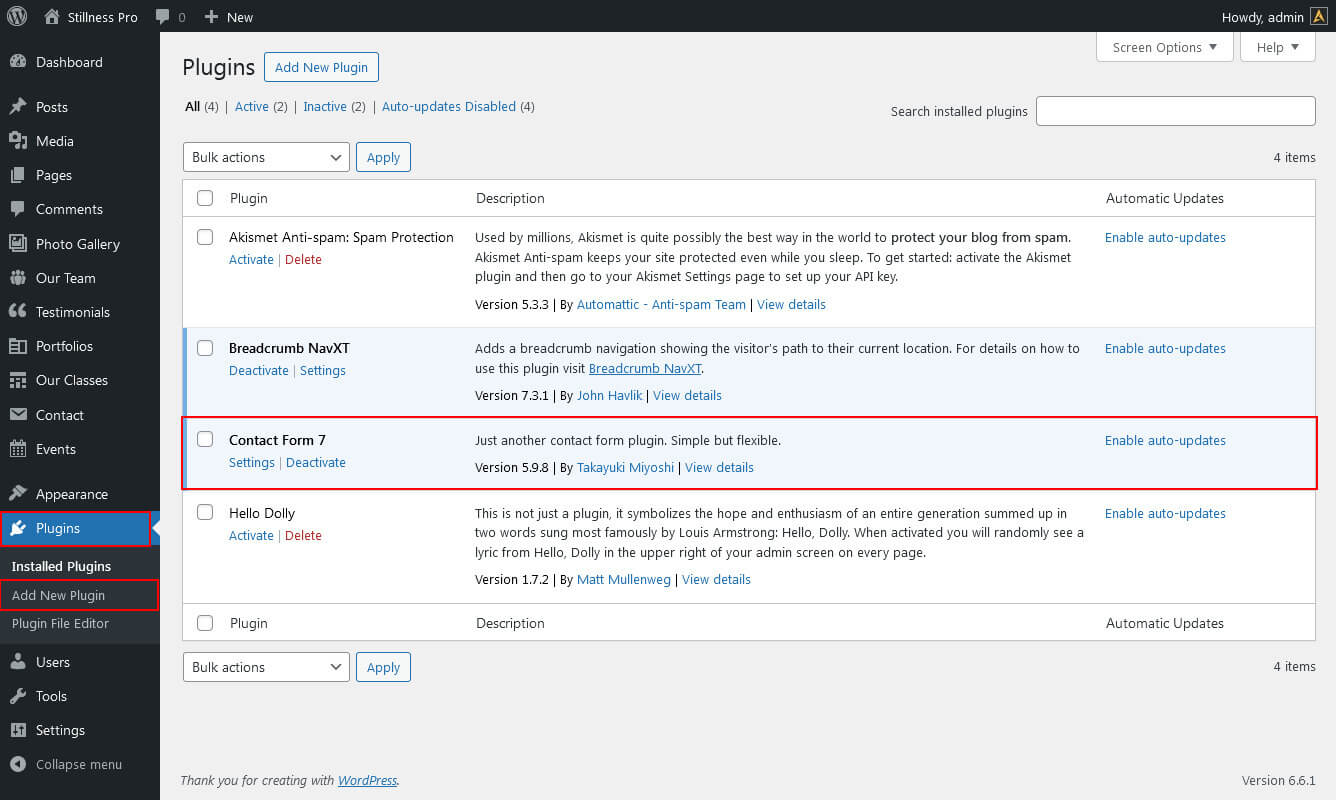The width and height of the screenshot is (1336, 800).
Task: Activate the Akismet Anti-spam plugin
Action: tap(251, 259)
